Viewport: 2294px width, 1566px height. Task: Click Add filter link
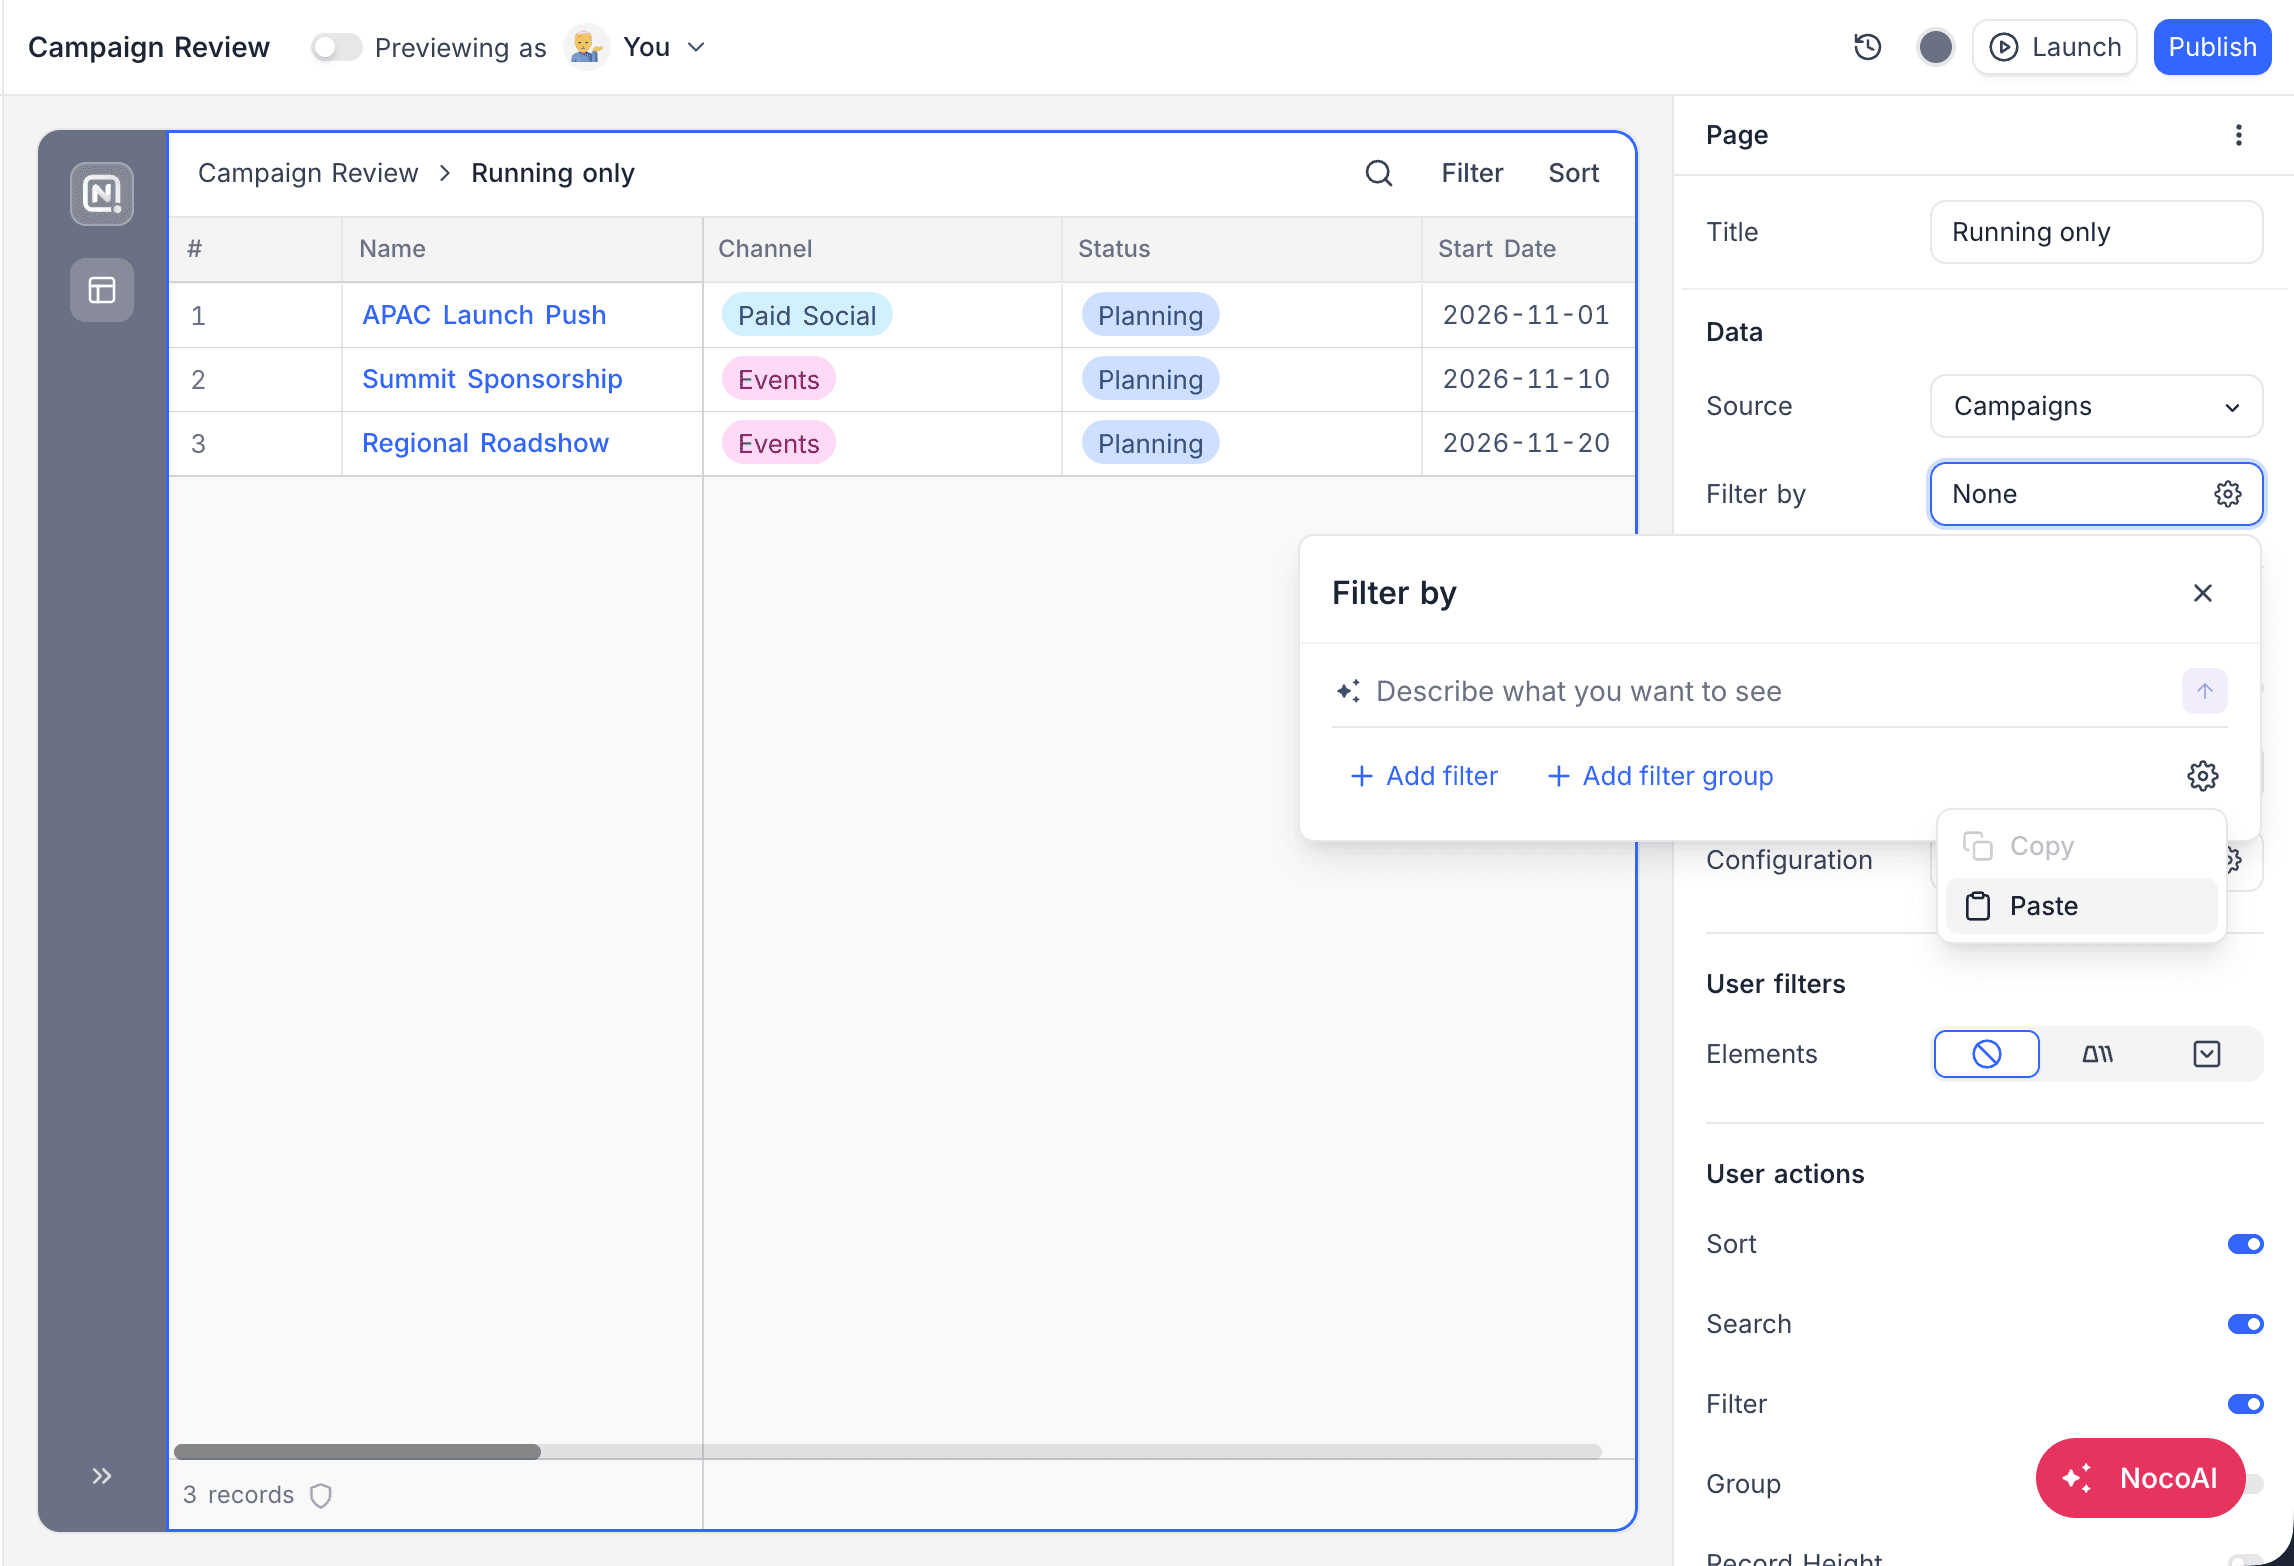(1424, 776)
